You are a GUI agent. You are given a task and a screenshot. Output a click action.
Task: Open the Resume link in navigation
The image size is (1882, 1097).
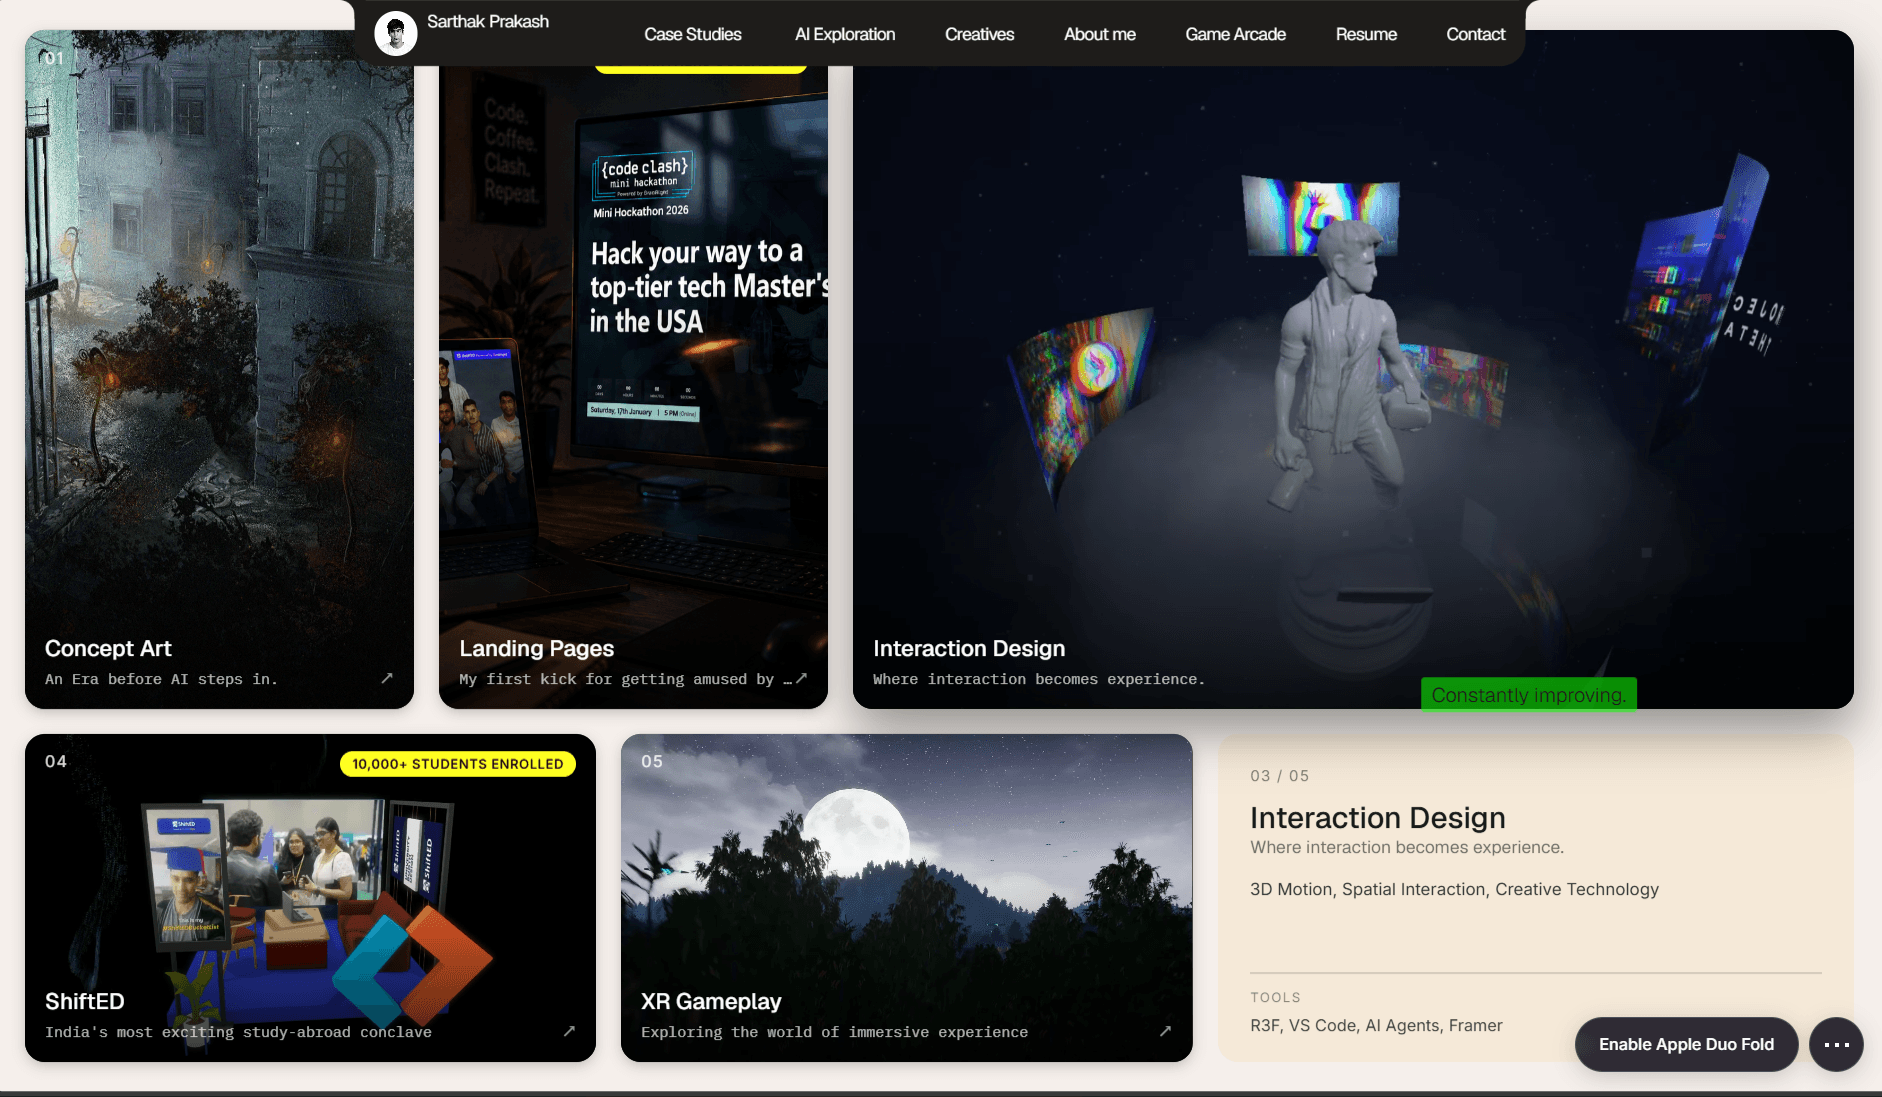[1366, 34]
